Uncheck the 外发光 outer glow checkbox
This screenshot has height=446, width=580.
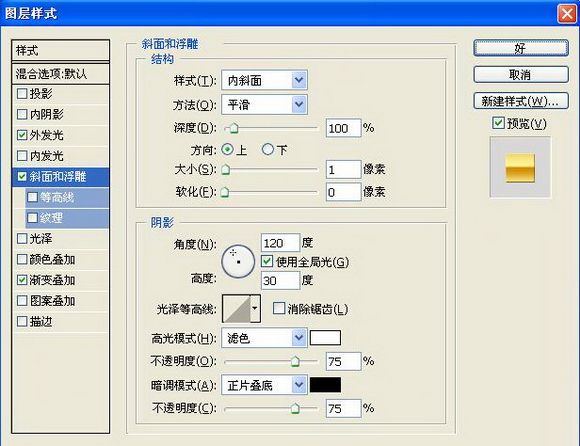22,135
